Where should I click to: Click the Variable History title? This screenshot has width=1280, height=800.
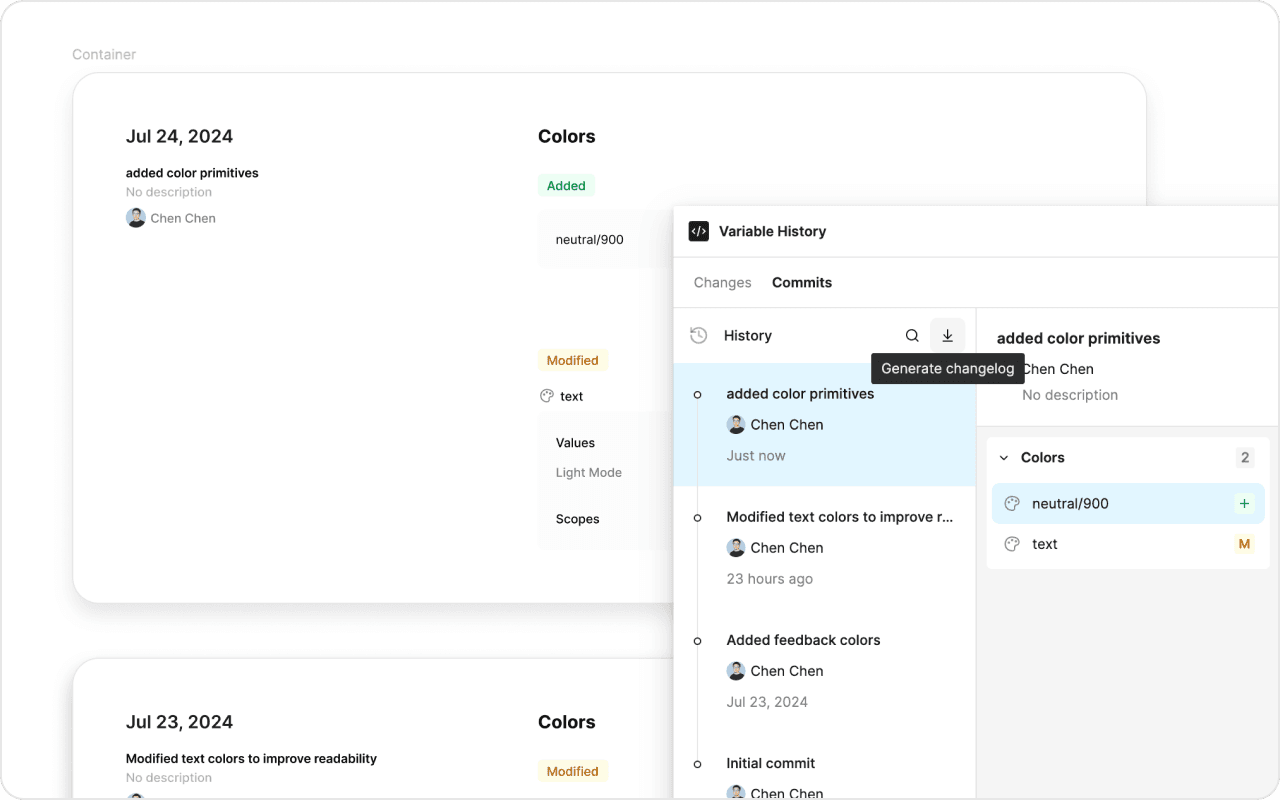[773, 231]
